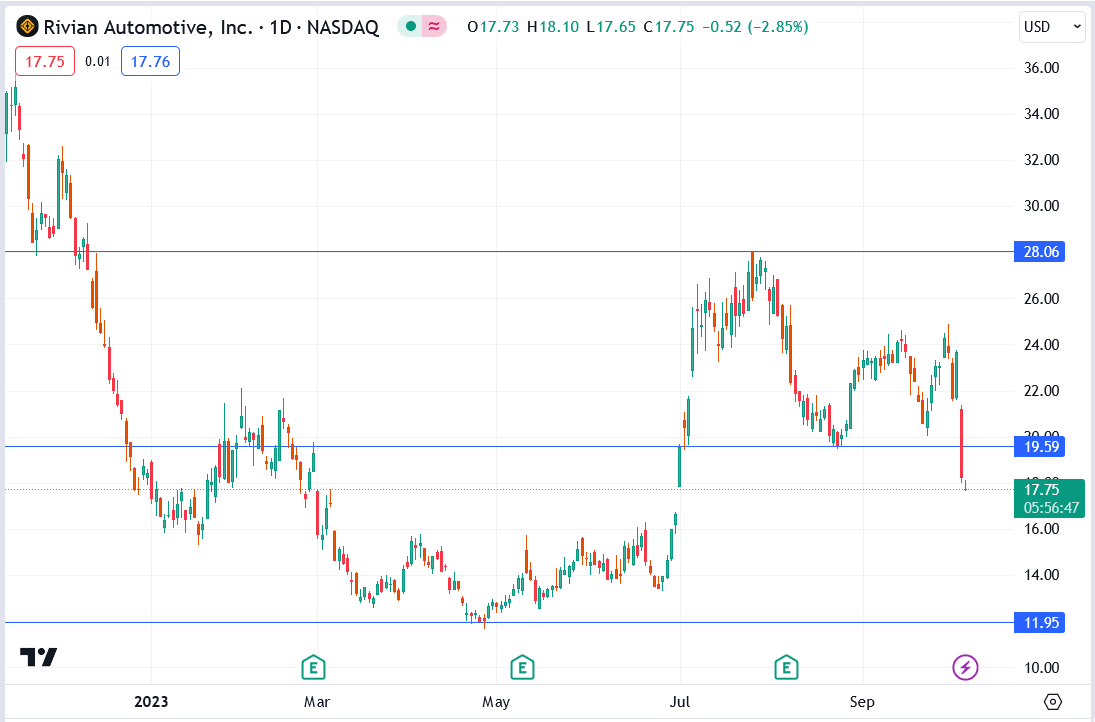Click the 32.00 price scale label

[x=1041, y=160]
